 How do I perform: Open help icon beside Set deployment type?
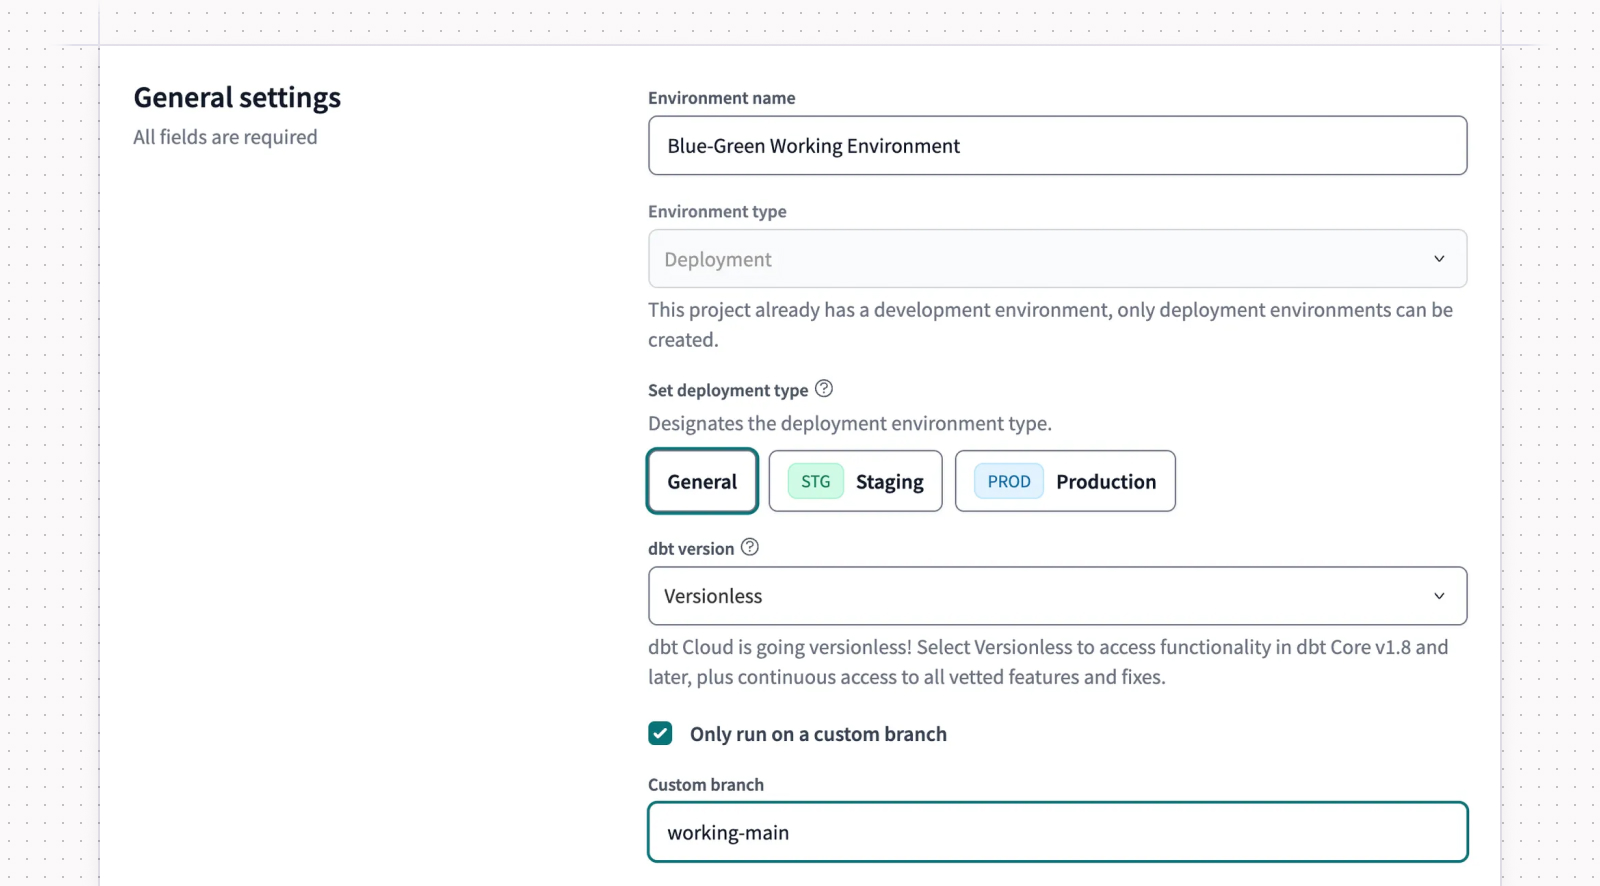824,388
